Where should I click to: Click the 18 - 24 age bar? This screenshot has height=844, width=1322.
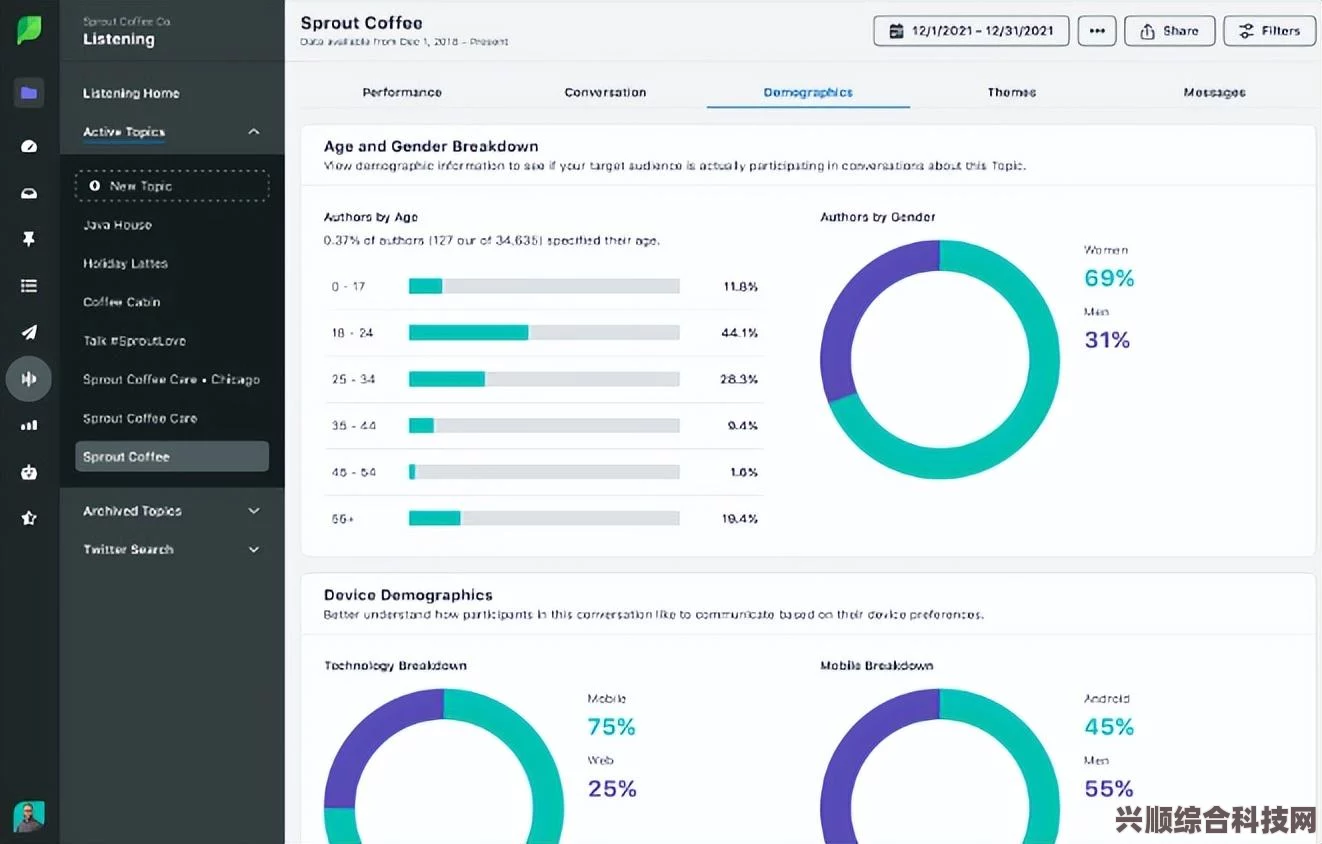tap(544, 333)
